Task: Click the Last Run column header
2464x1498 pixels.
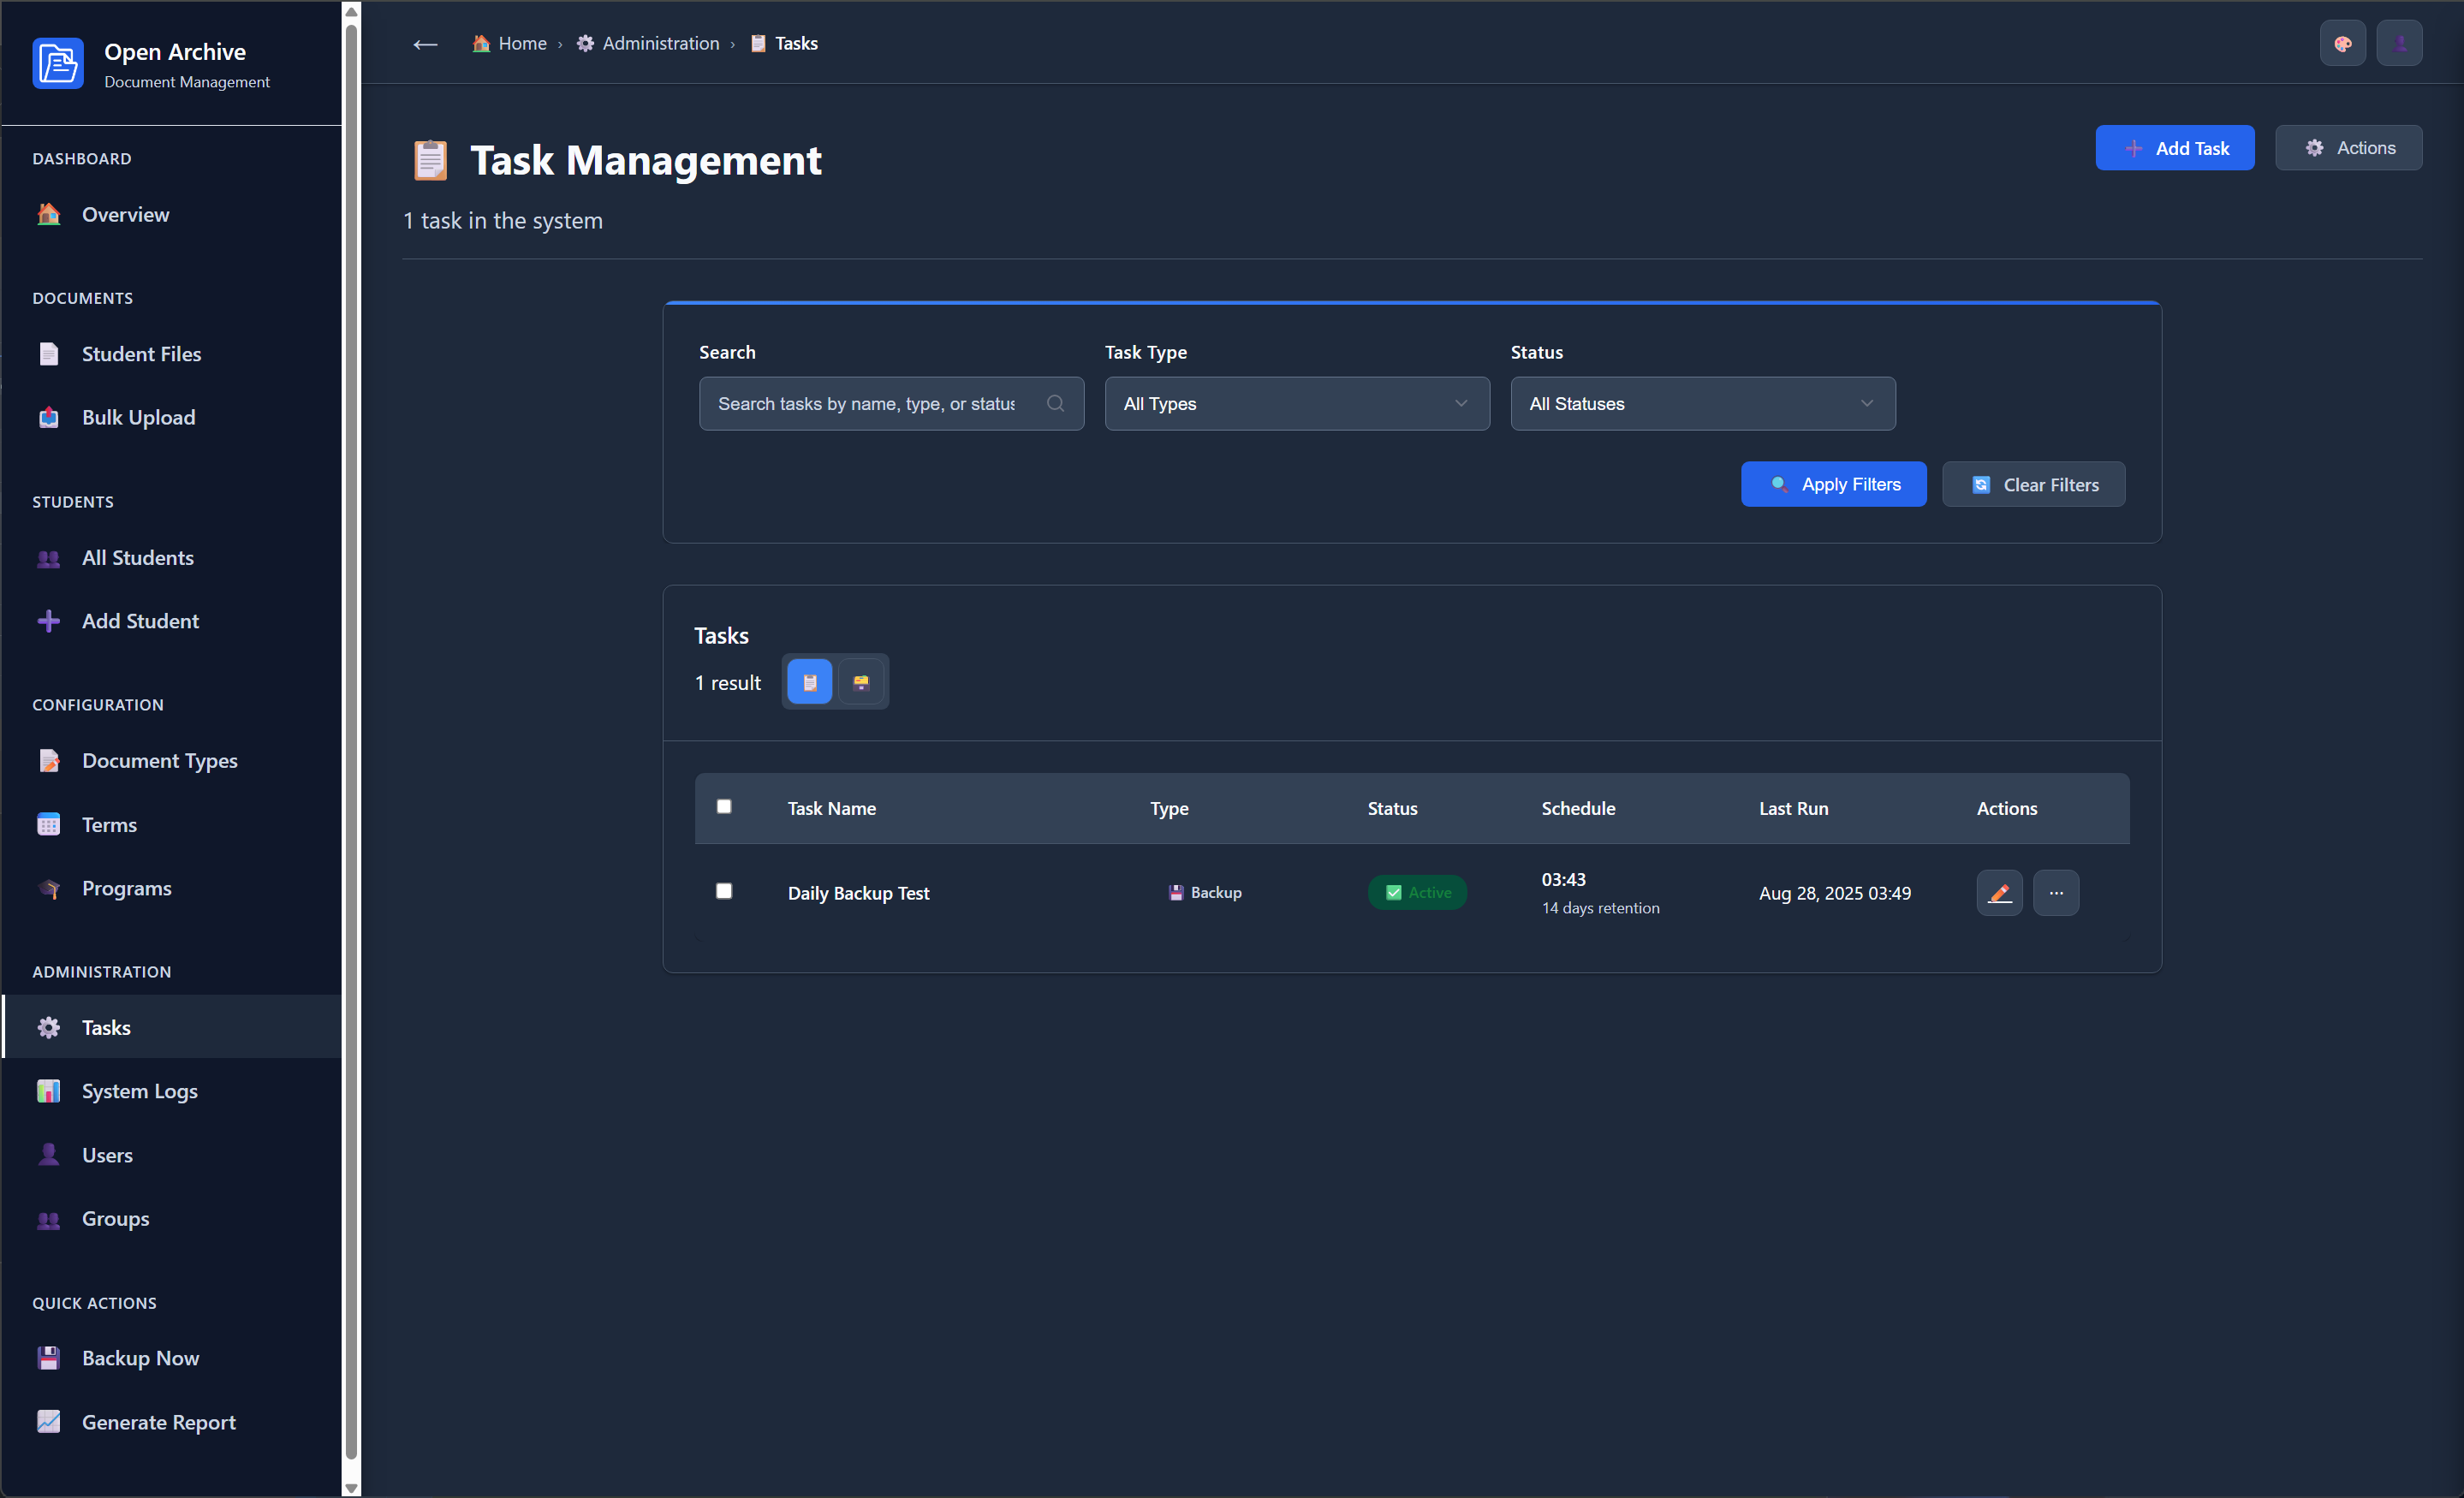Action: pyautogui.click(x=1793, y=808)
